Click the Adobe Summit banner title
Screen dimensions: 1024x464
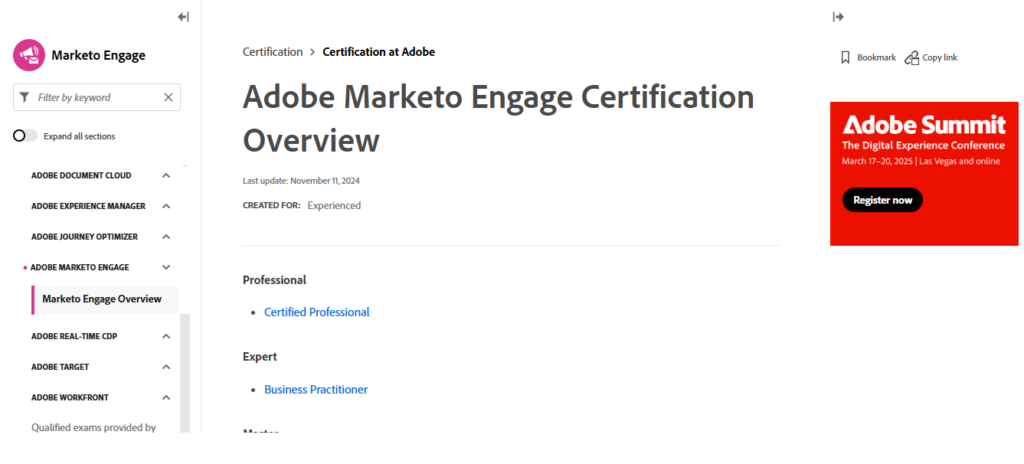point(923,124)
